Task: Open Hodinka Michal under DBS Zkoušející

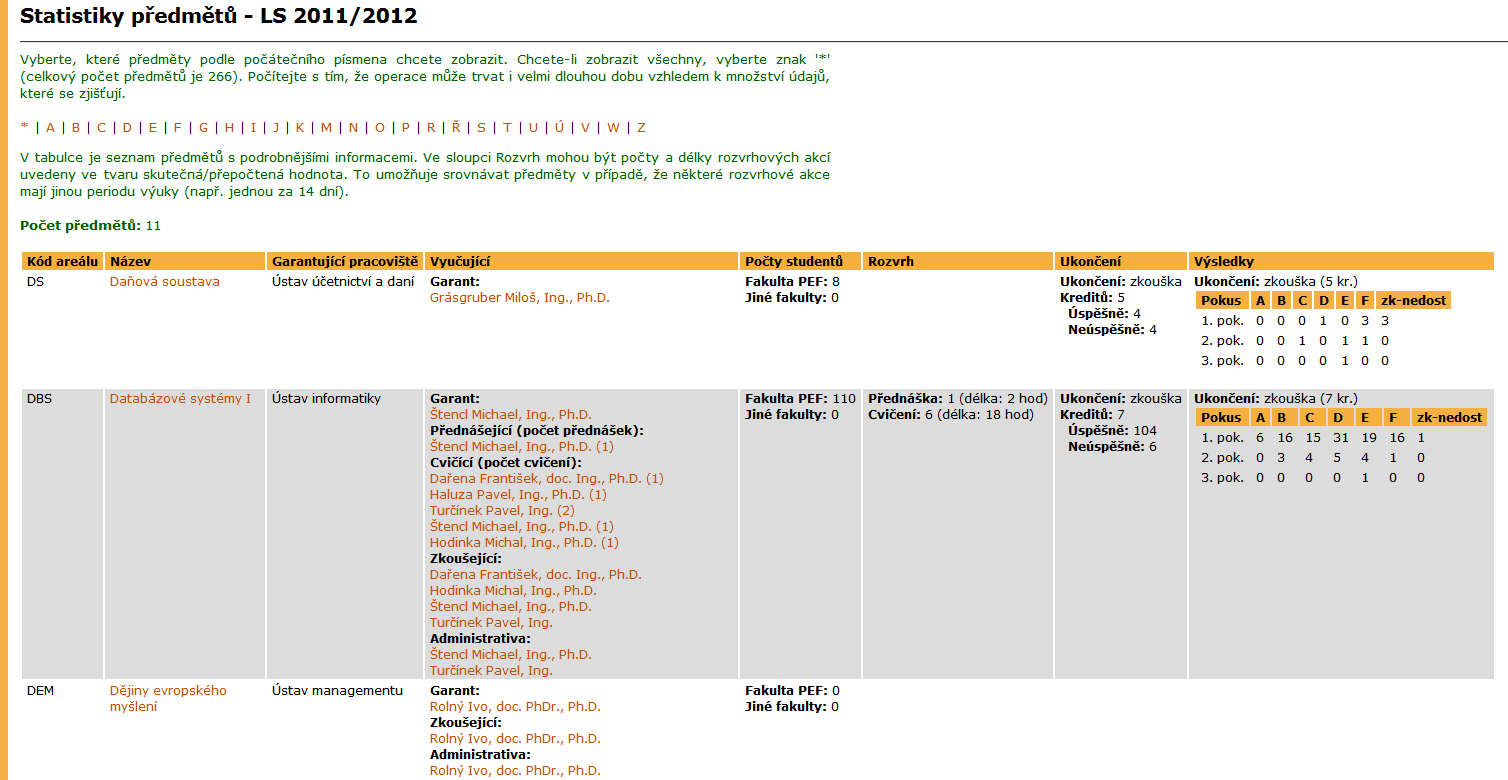Action: tap(513, 591)
